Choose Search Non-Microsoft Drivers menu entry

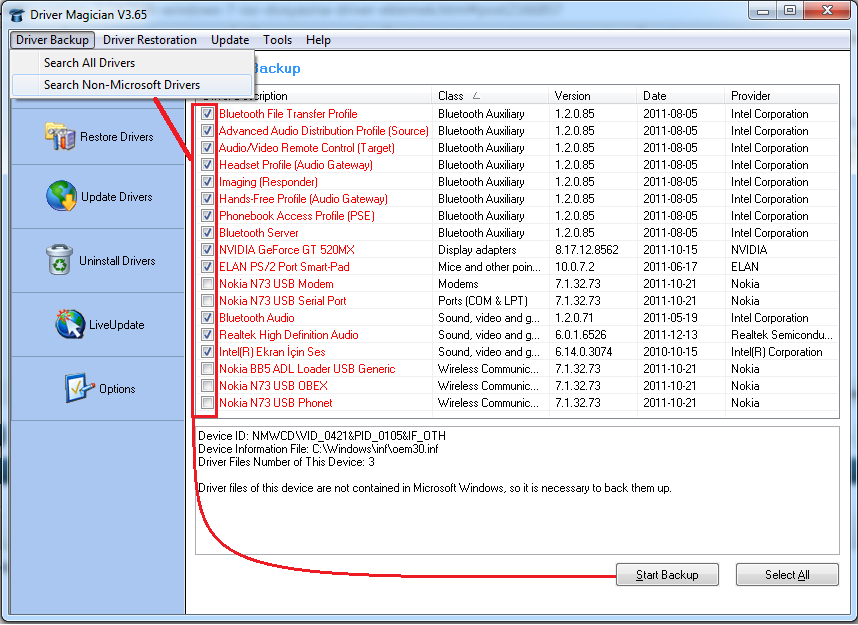[132, 85]
